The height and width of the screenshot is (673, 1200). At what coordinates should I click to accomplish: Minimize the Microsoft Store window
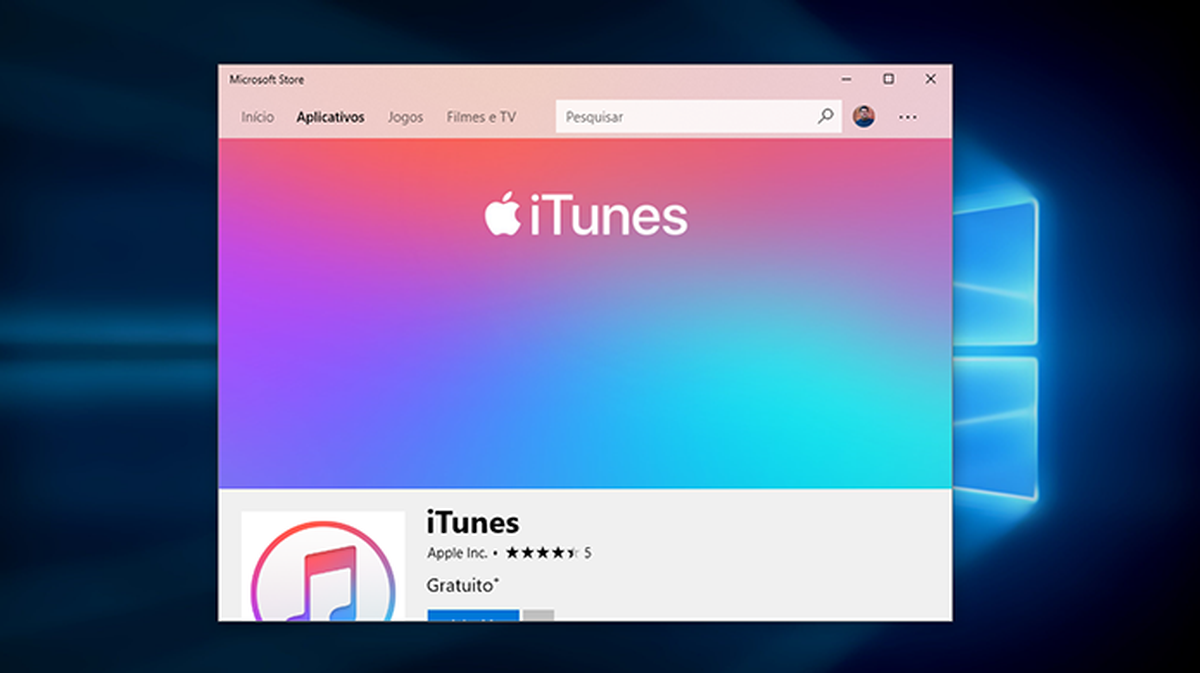(x=847, y=79)
